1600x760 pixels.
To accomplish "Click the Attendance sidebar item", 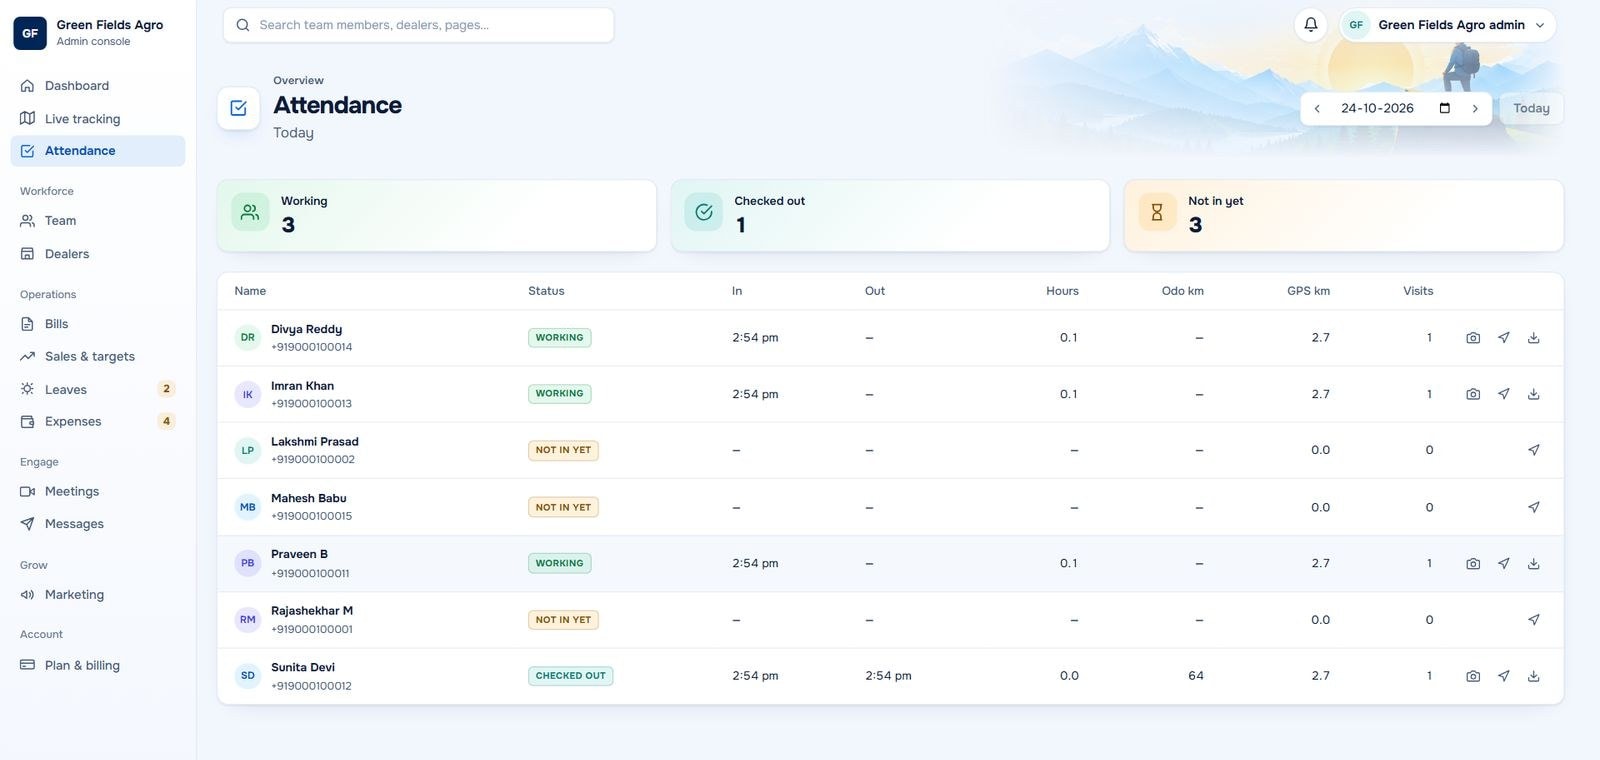I will point(98,151).
